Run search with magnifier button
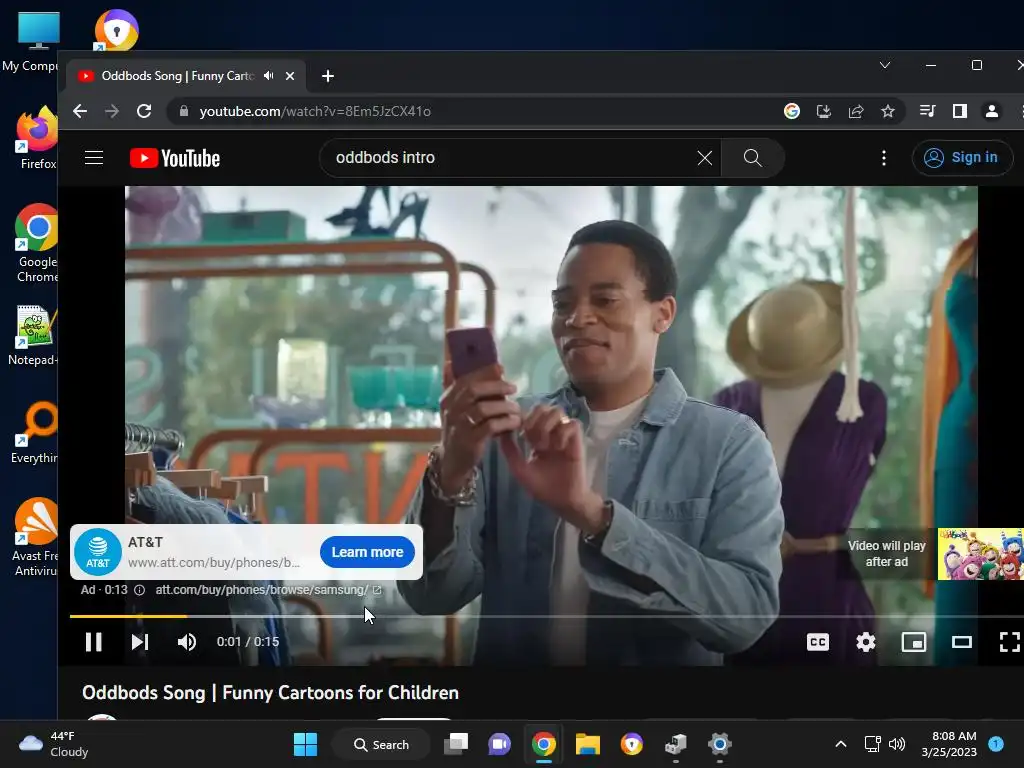 pos(752,157)
